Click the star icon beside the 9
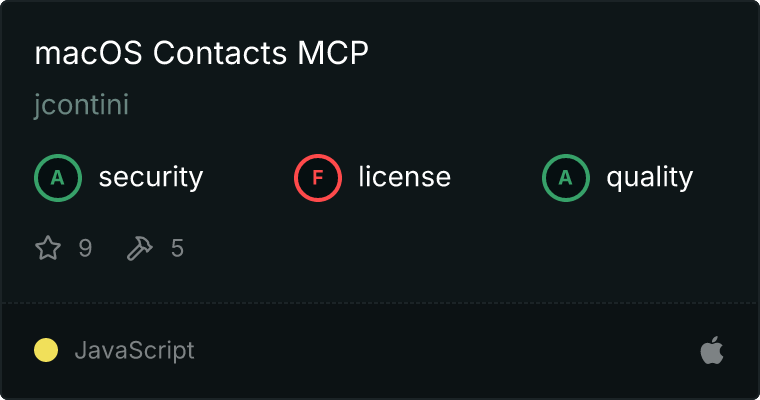The width and height of the screenshot is (760, 400). [x=48, y=248]
